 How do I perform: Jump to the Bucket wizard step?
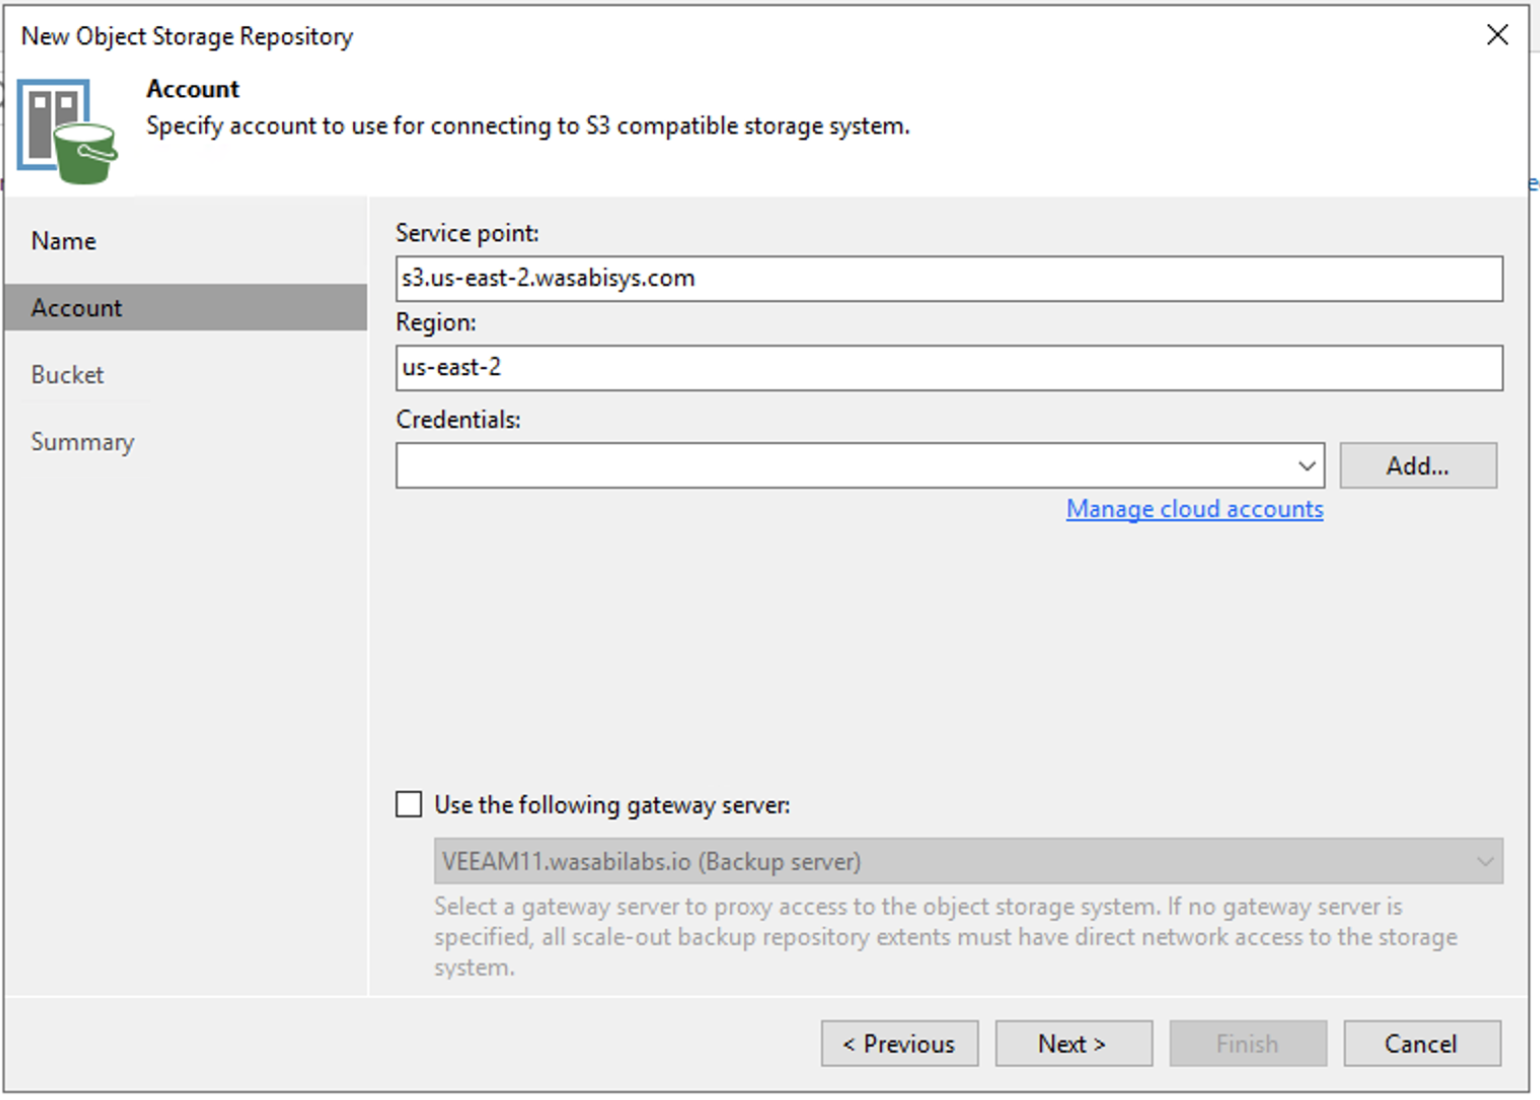(x=68, y=375)
